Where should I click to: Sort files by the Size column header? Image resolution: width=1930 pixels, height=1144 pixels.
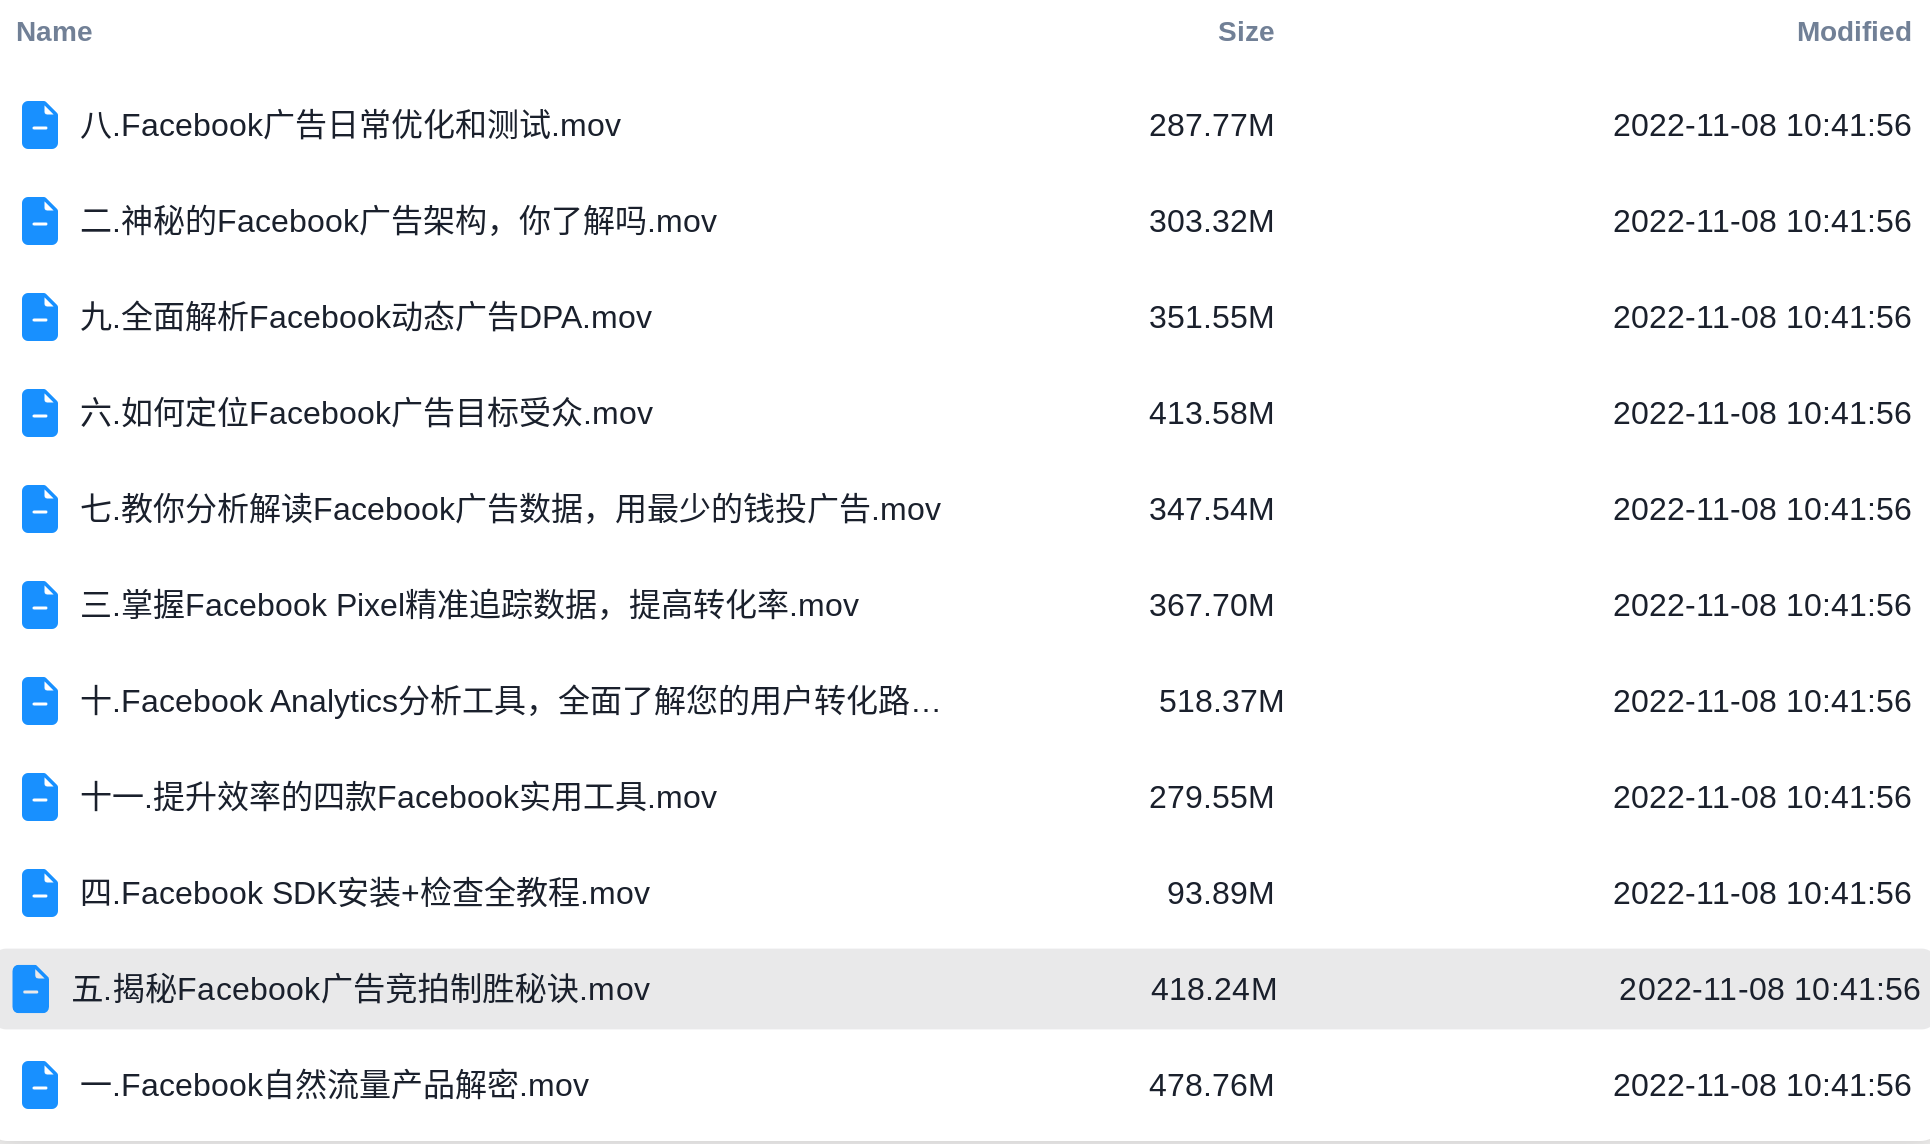point(1245,32)
